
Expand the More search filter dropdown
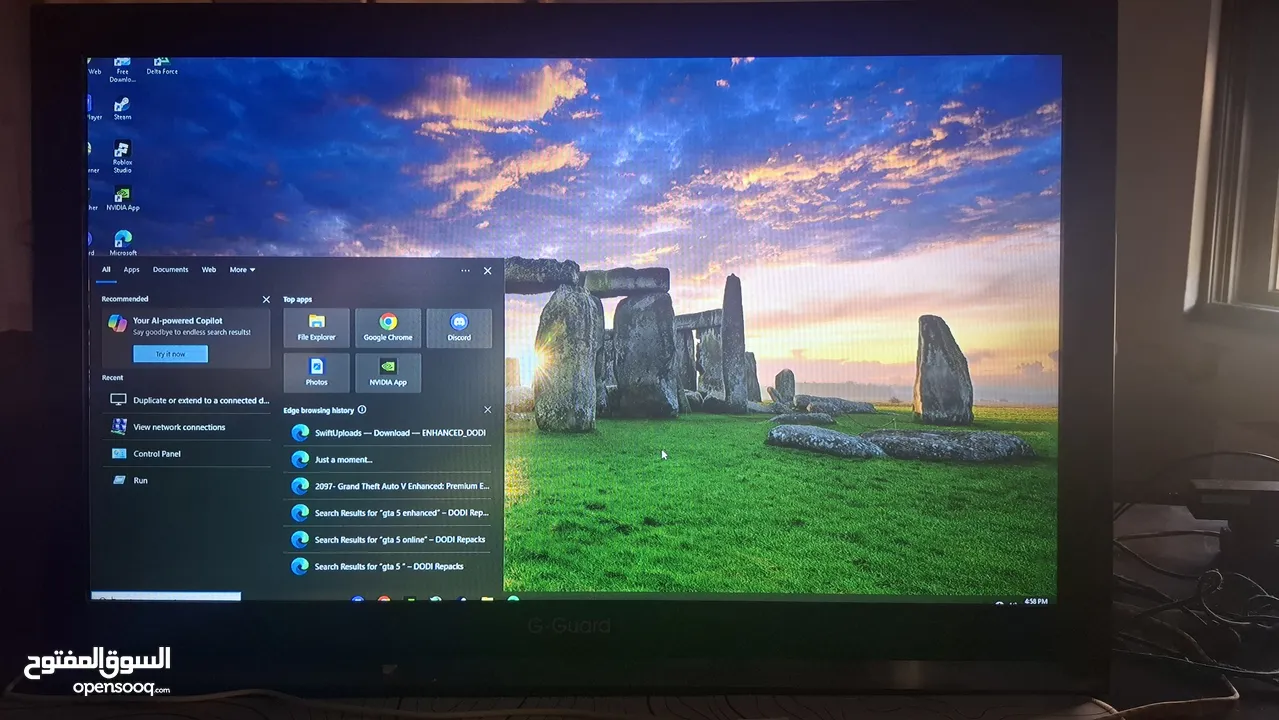click(242, 270)
